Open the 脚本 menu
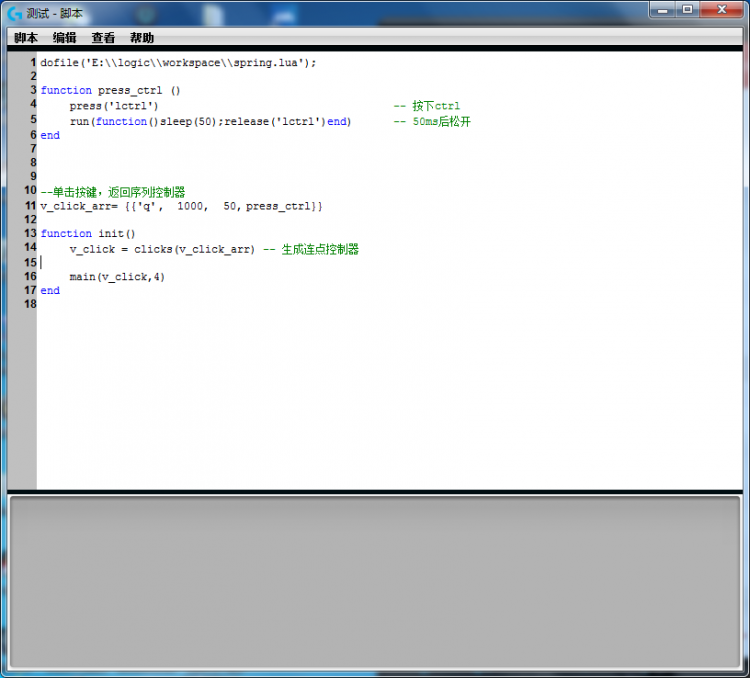The width and height of the screenshot is (750, 678). point(26,38)
